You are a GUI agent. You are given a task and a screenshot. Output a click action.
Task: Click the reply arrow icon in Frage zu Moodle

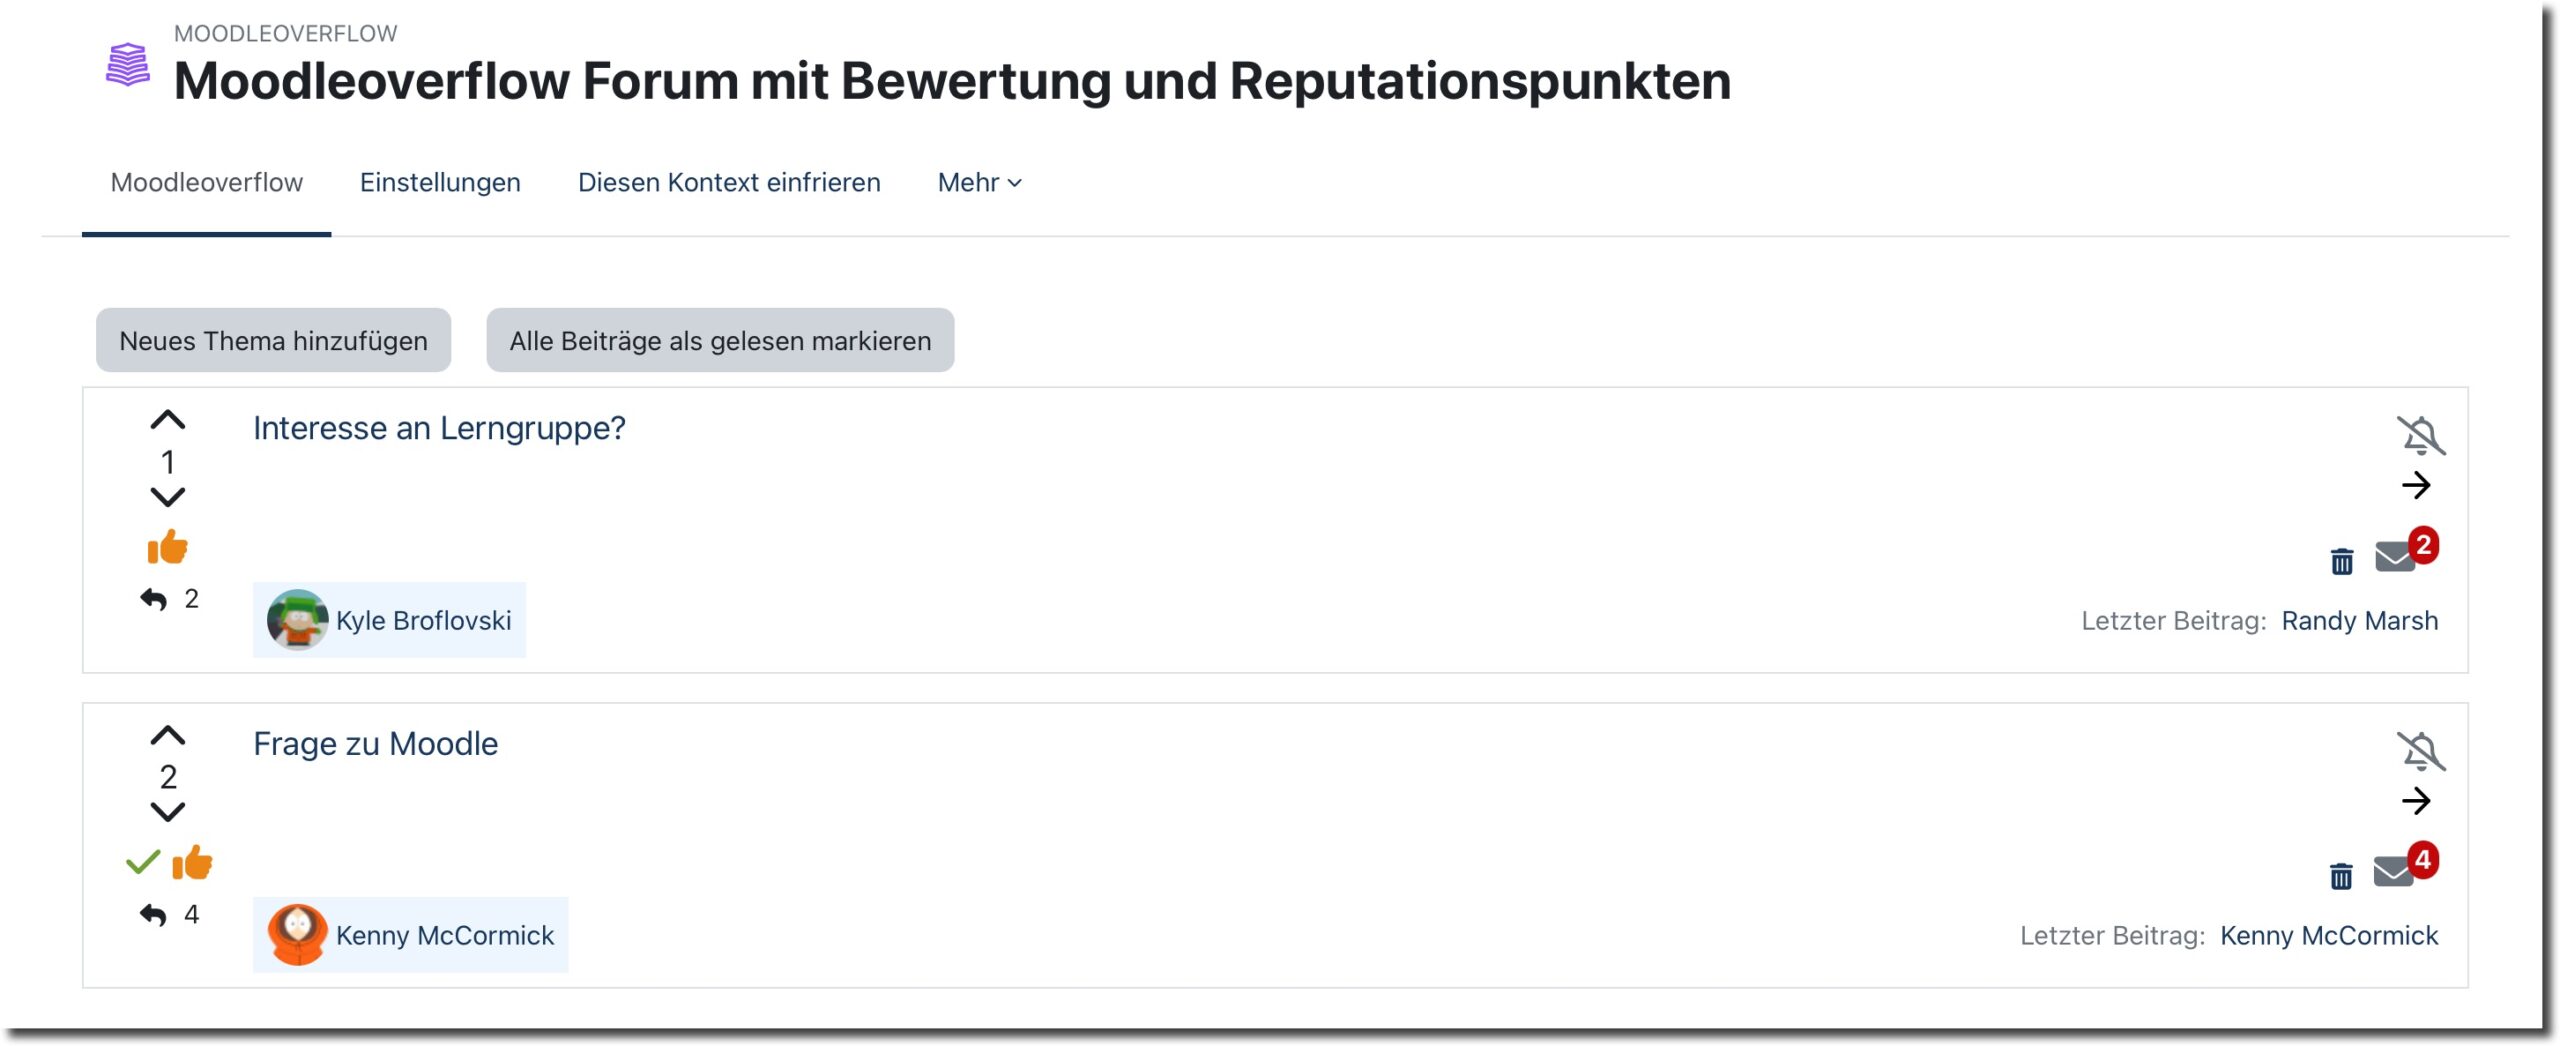(x=153, y=915)
